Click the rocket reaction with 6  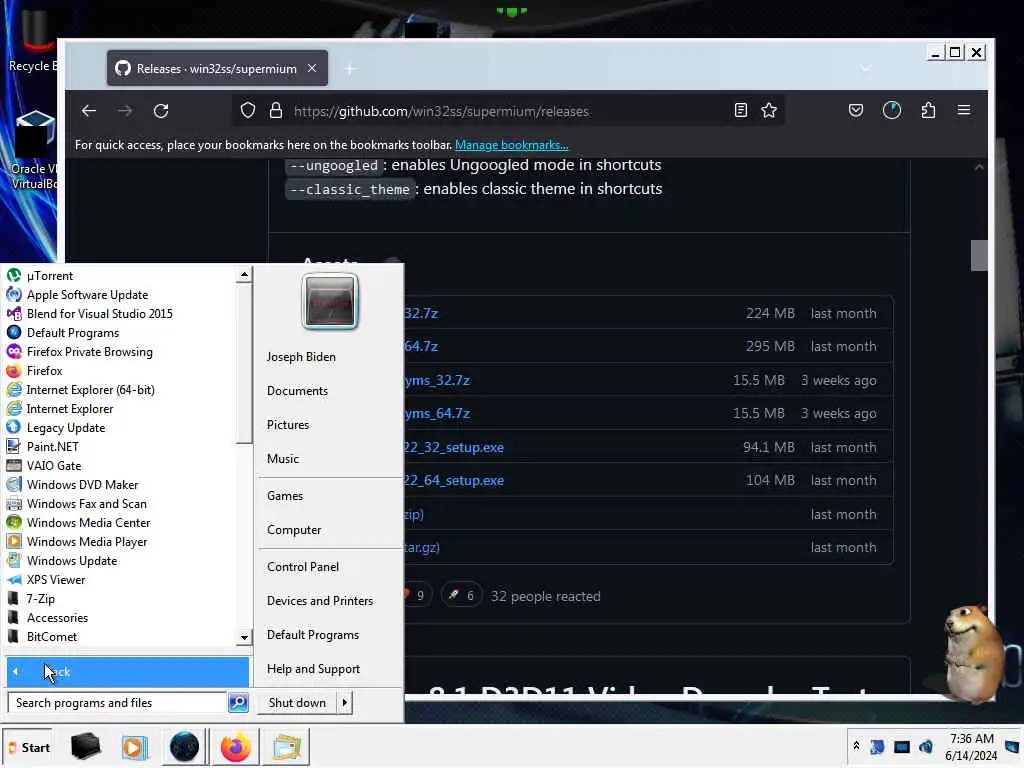pyautogui.click(x=461, y=596)
